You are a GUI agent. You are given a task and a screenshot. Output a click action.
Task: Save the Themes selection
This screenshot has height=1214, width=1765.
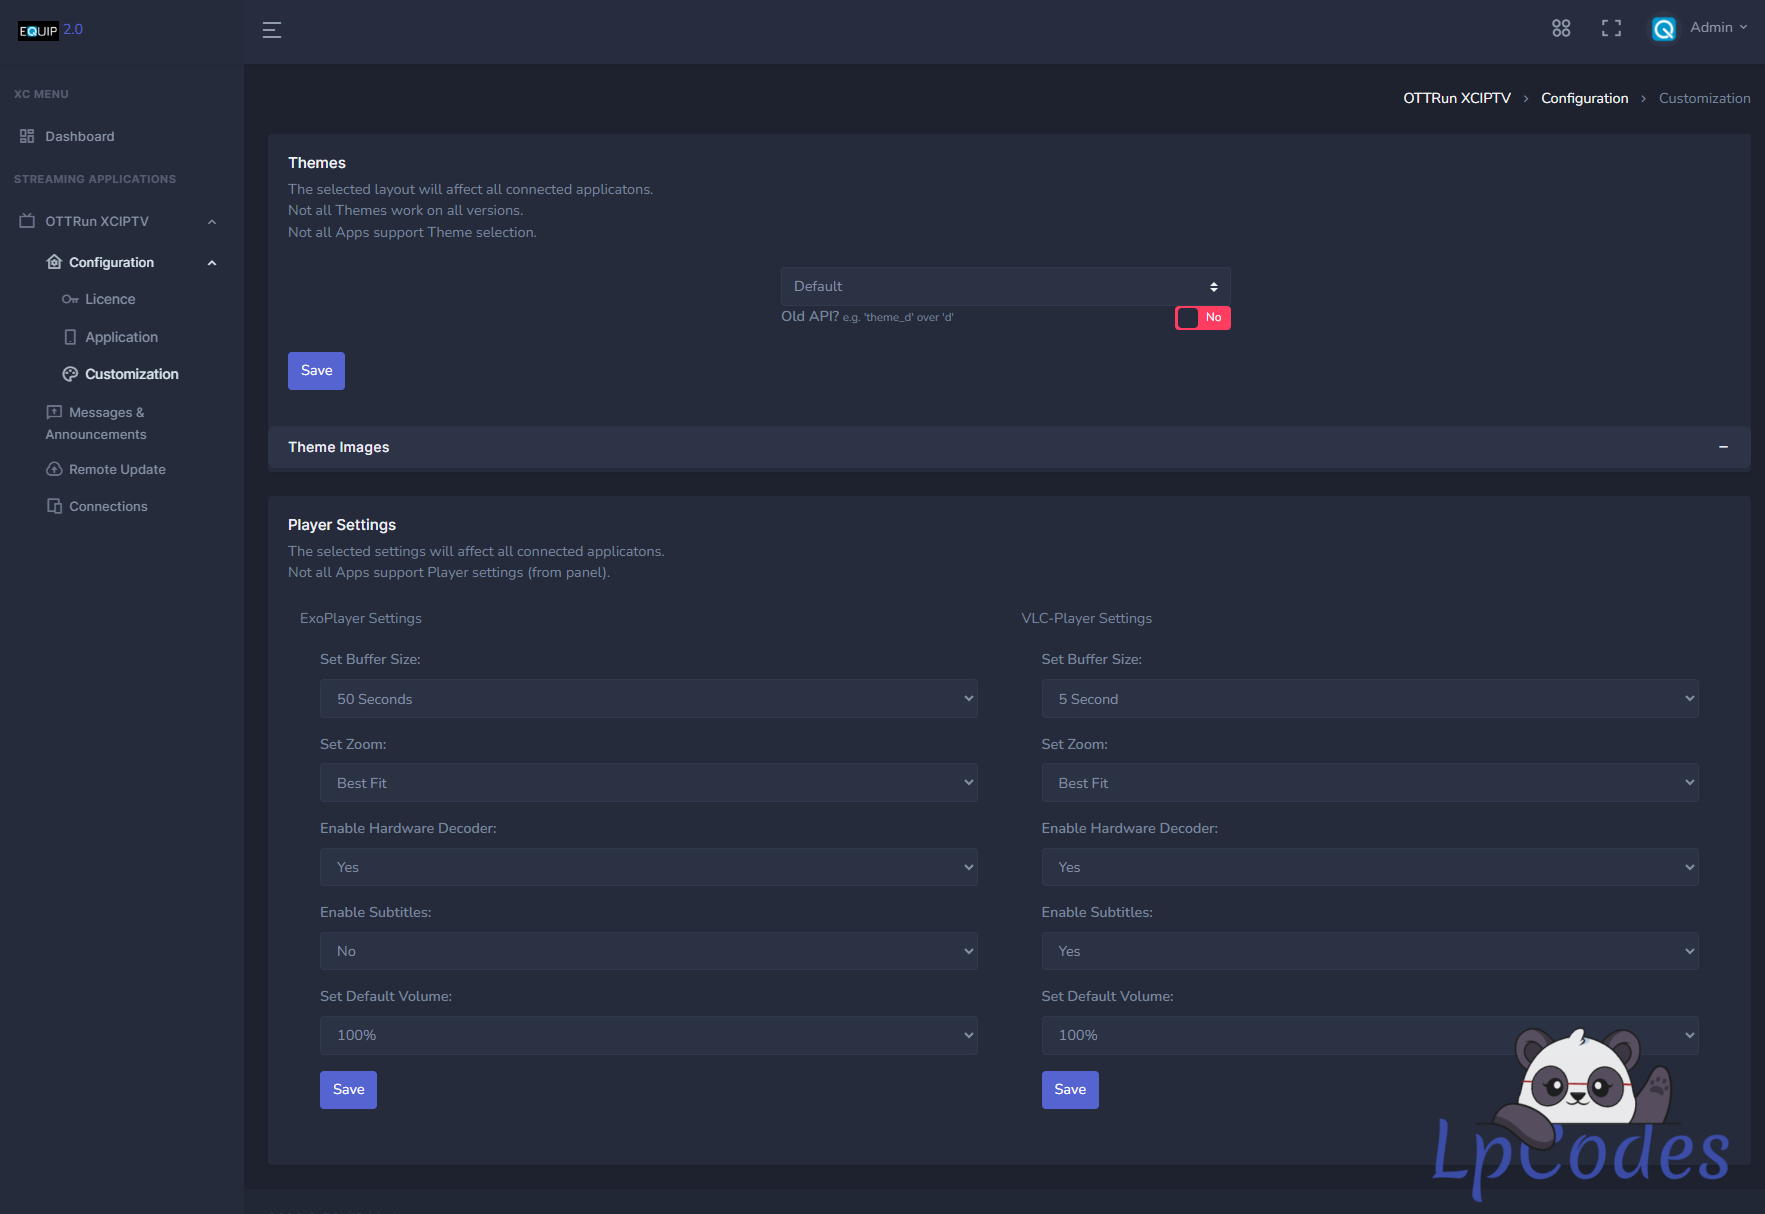[316, 371]
